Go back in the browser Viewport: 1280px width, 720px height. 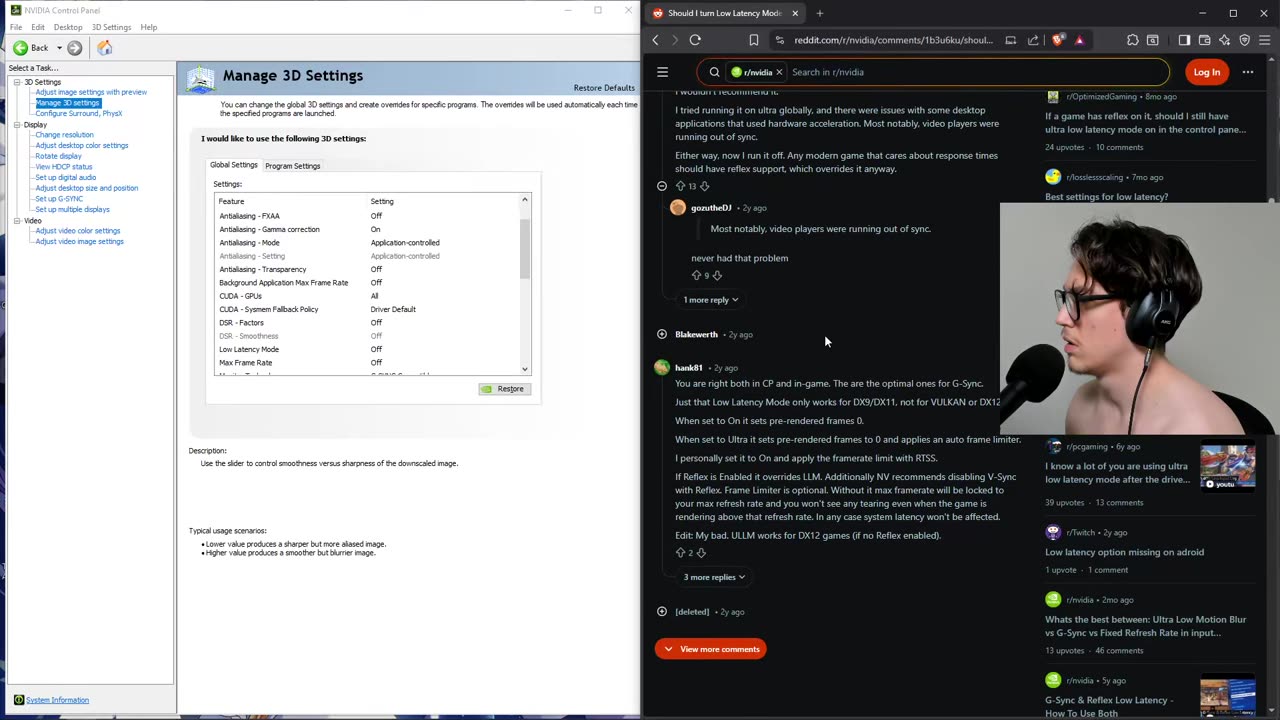[655, 40]
